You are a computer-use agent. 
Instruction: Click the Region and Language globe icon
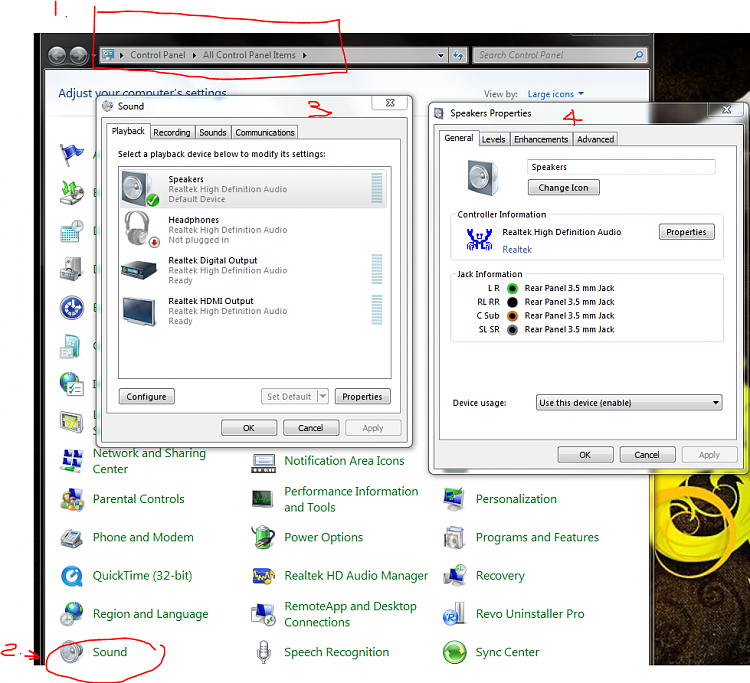[x=72, y=614]
